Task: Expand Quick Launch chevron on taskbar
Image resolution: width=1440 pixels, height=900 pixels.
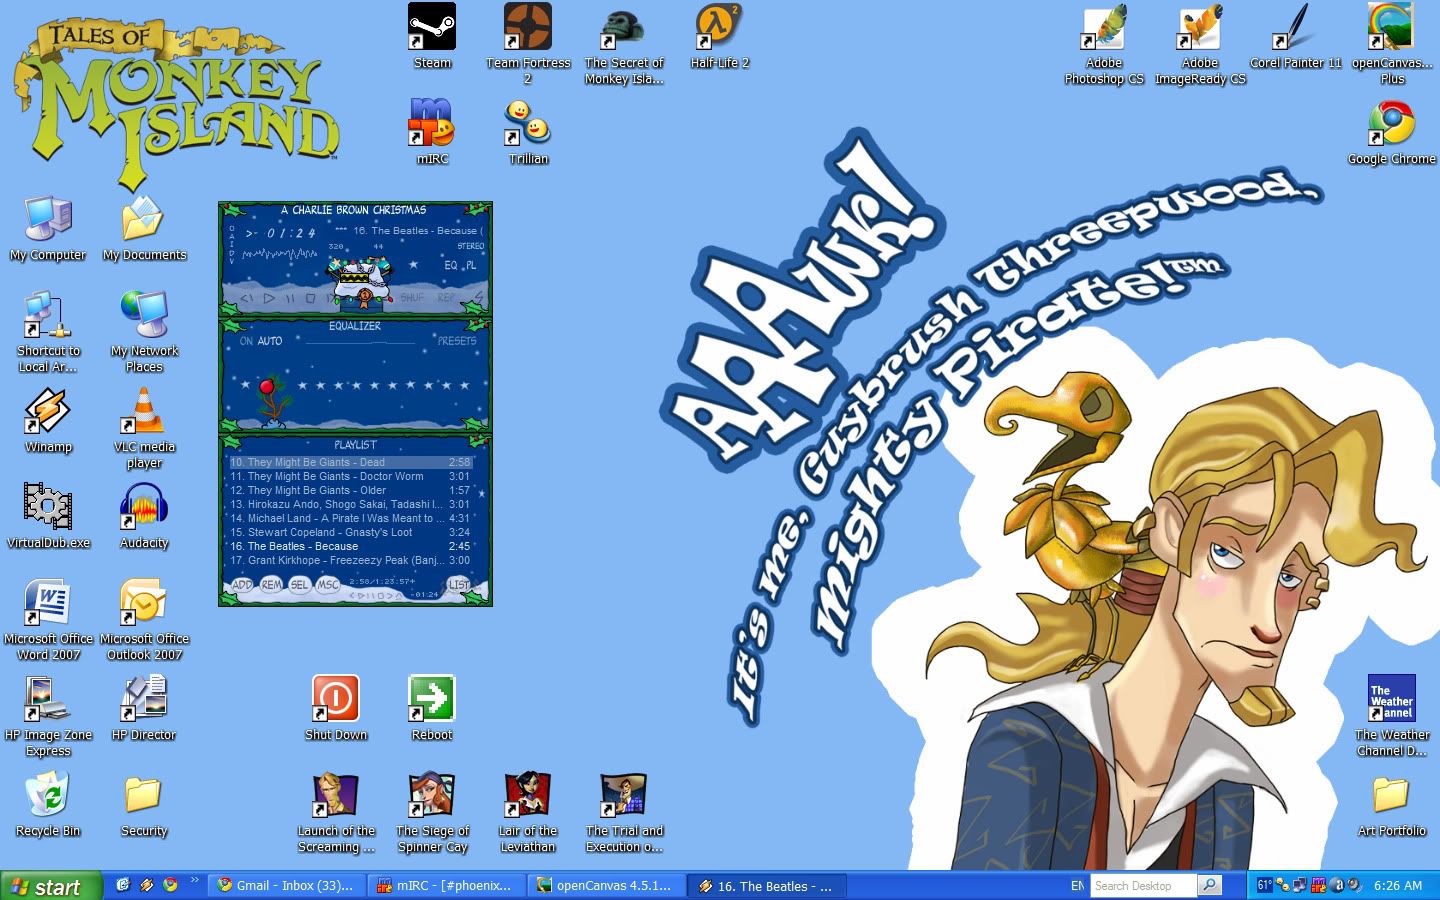Action: pyautogui.click(x=194, y=881)
